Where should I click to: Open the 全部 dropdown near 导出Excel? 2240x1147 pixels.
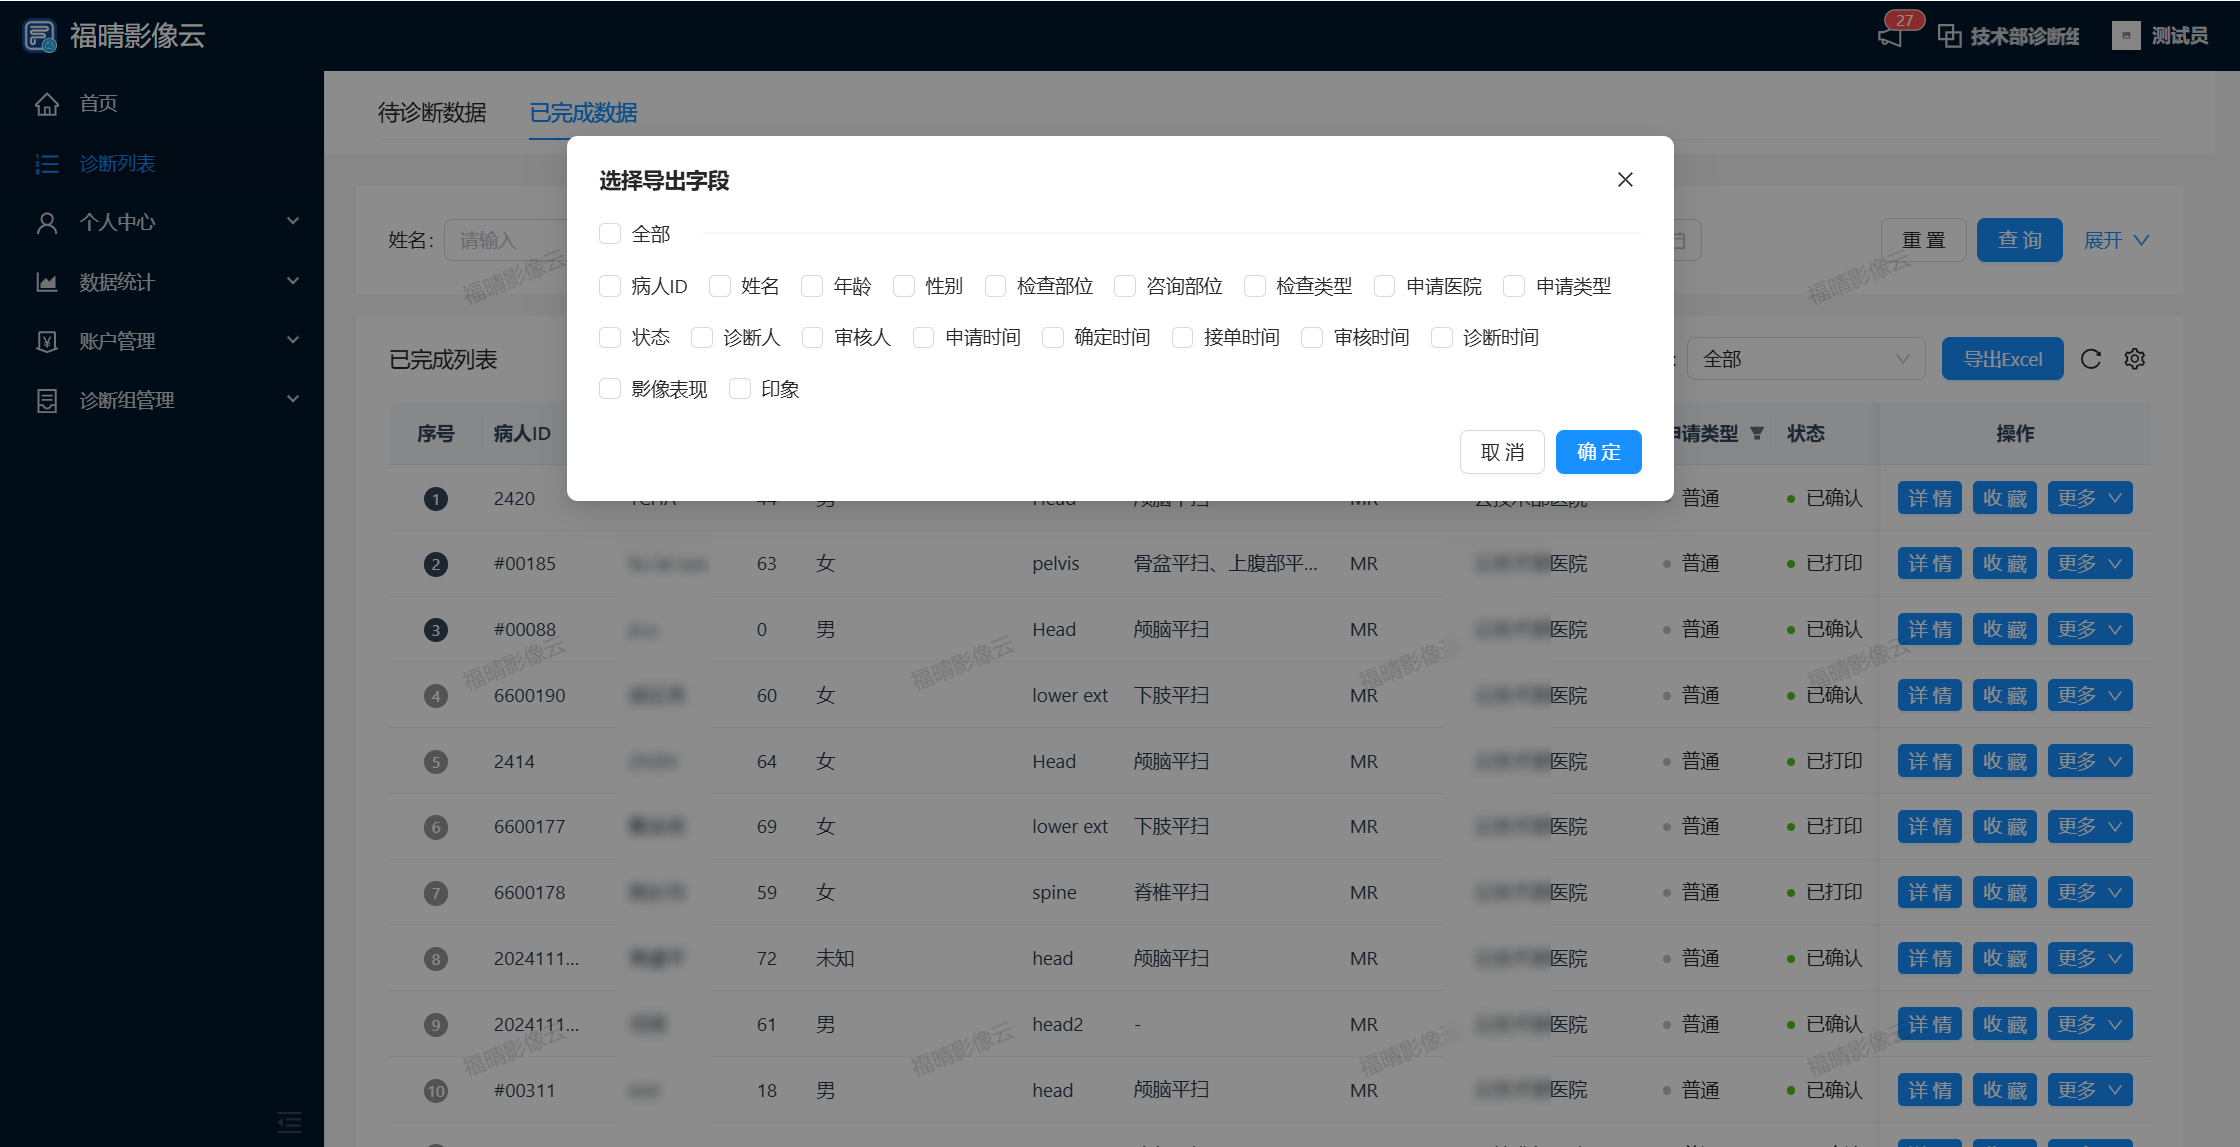[1805, 359]
